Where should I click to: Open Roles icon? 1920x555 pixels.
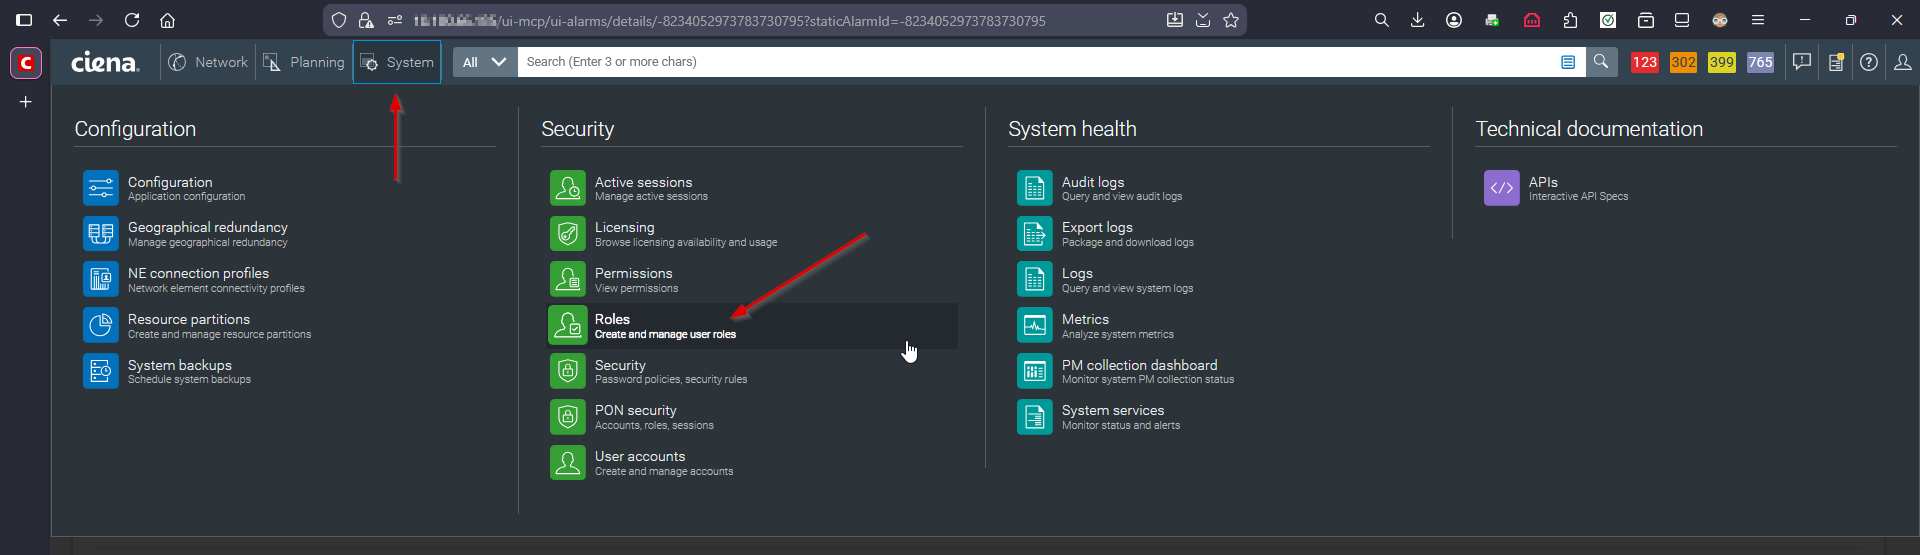pyautogui.click(x=568, y=325)
